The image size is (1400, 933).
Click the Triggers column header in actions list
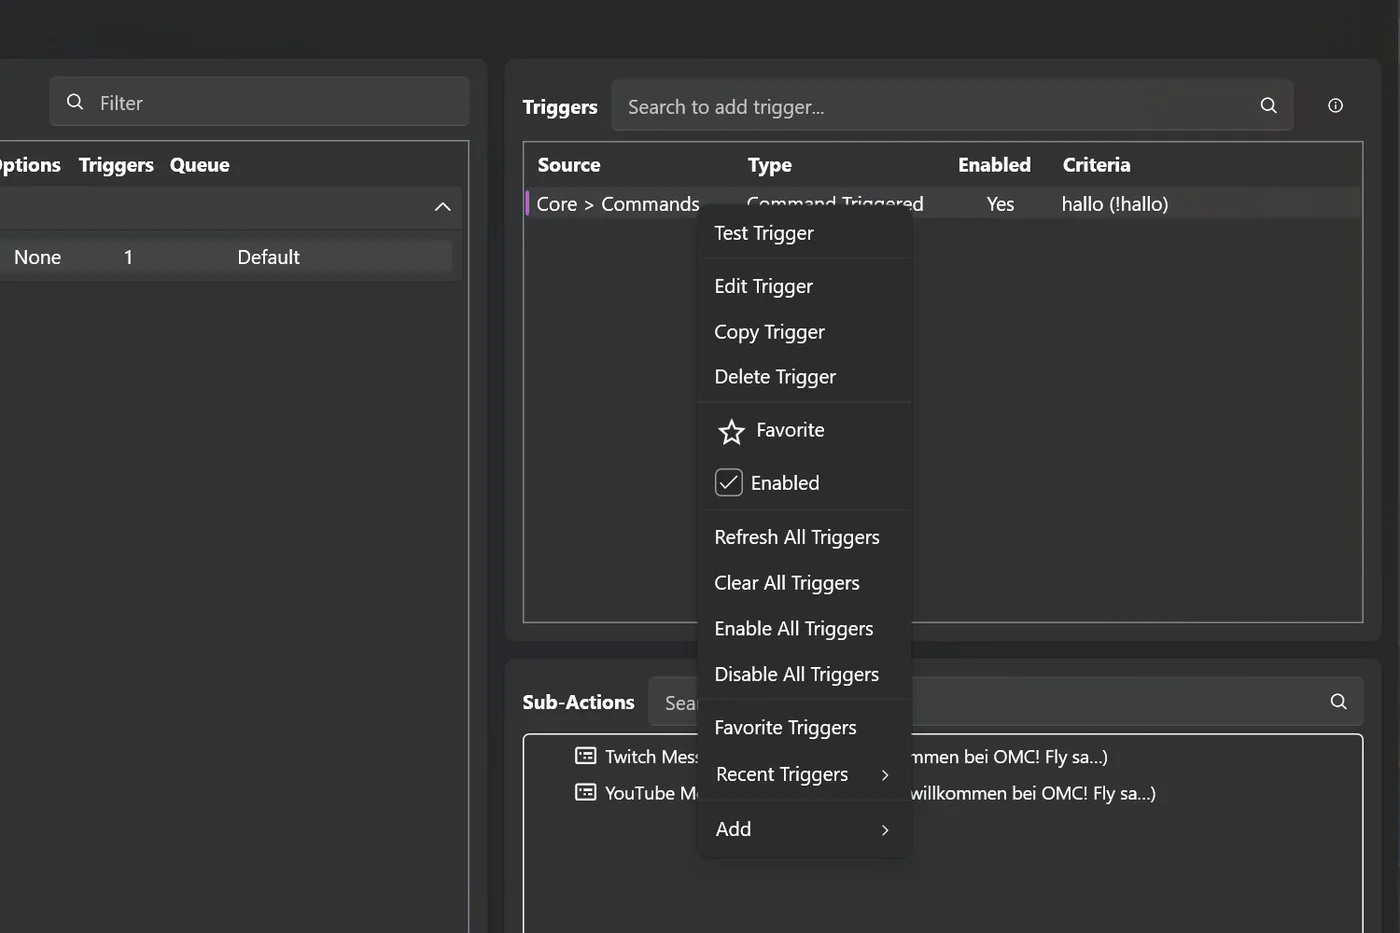(116, 165)
